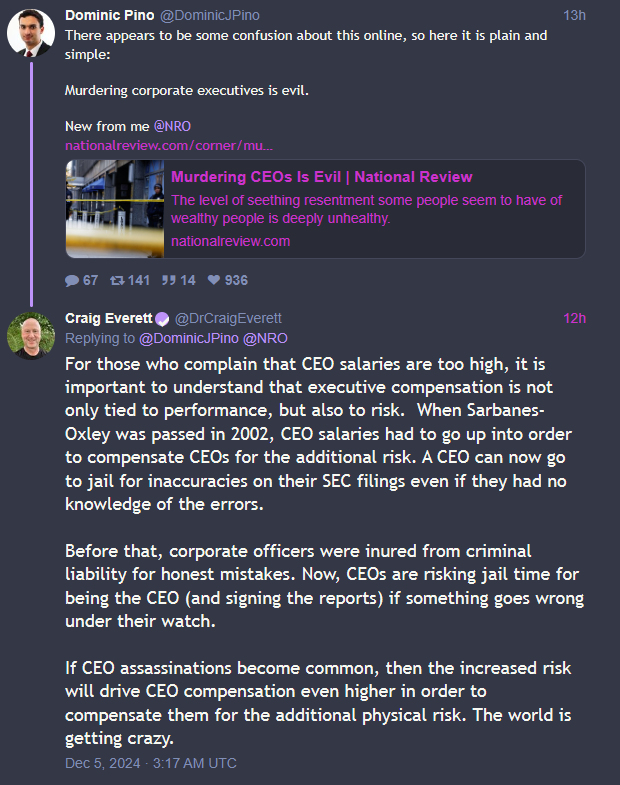Visit the @DrCraigEverett handle
Viewport: 620px width, 785px height.
[228, 318]
